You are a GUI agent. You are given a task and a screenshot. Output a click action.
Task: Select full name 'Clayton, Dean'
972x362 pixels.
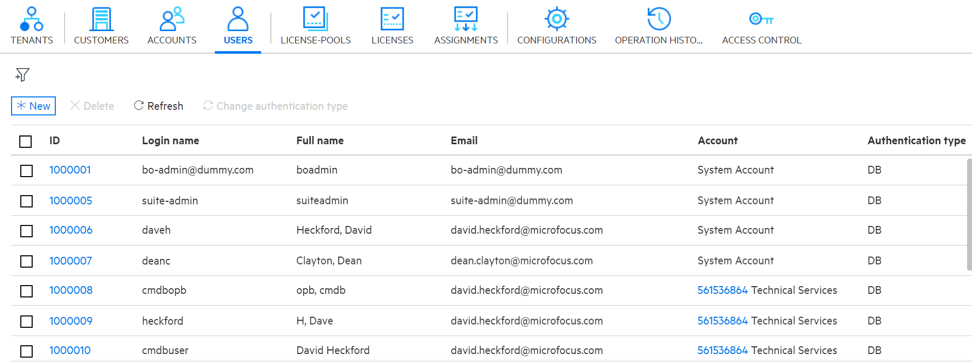[x=329, y=260]
